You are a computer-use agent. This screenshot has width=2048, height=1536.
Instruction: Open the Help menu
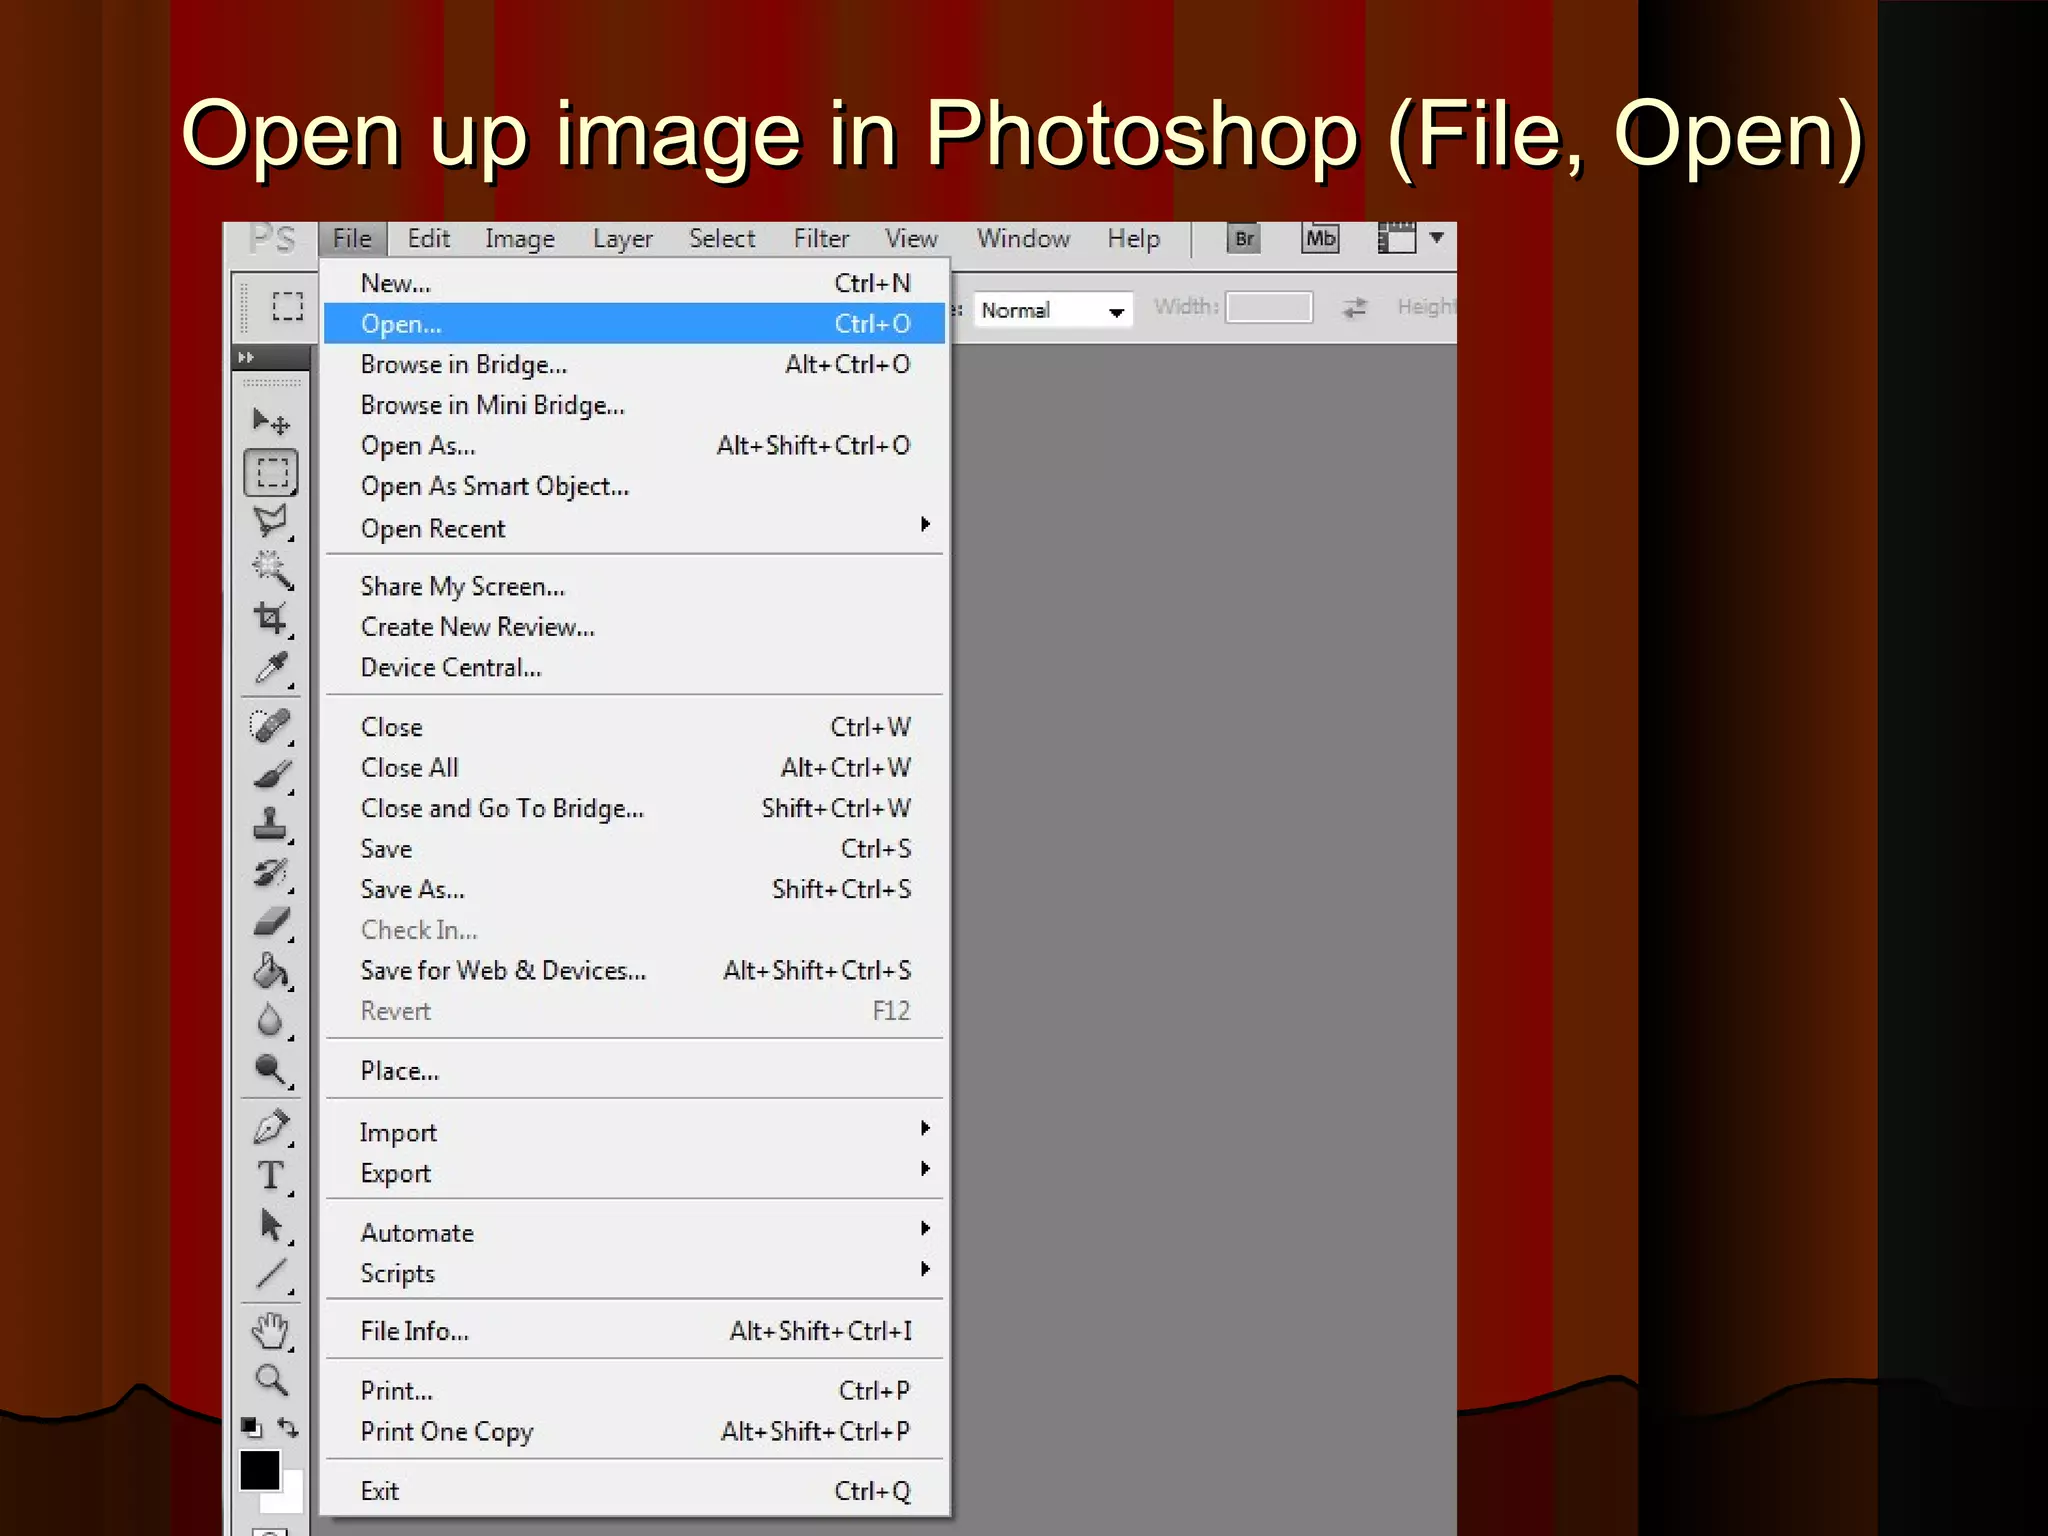(x=1133, y=239)
